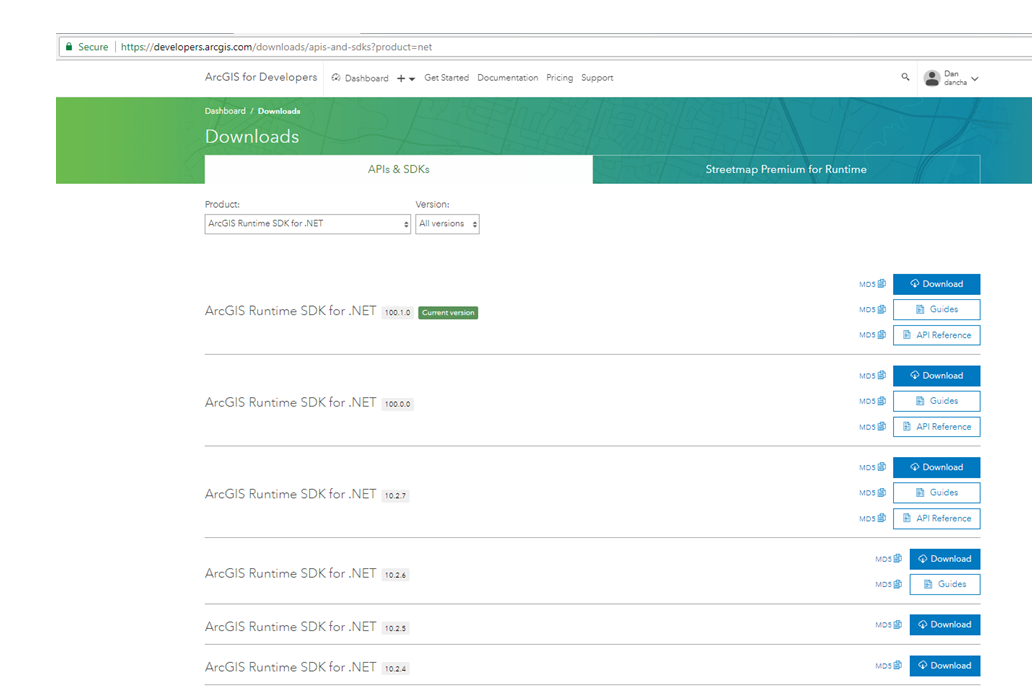Download ArcGIS Runtime SDK 100.1.0
Screen dimensions: 1032x690
coord(936,284)
